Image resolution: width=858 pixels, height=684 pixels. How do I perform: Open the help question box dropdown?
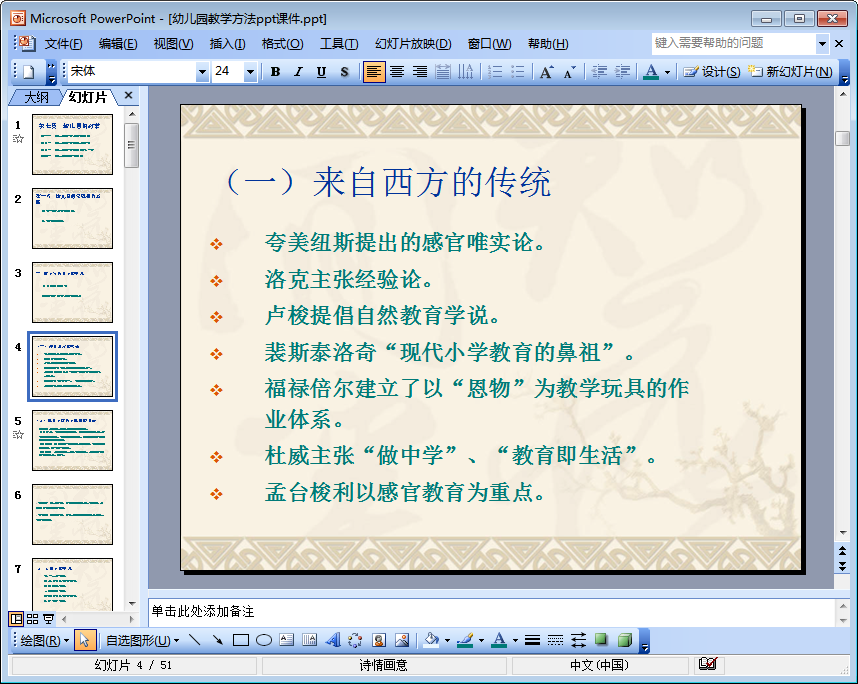(822, 43)
